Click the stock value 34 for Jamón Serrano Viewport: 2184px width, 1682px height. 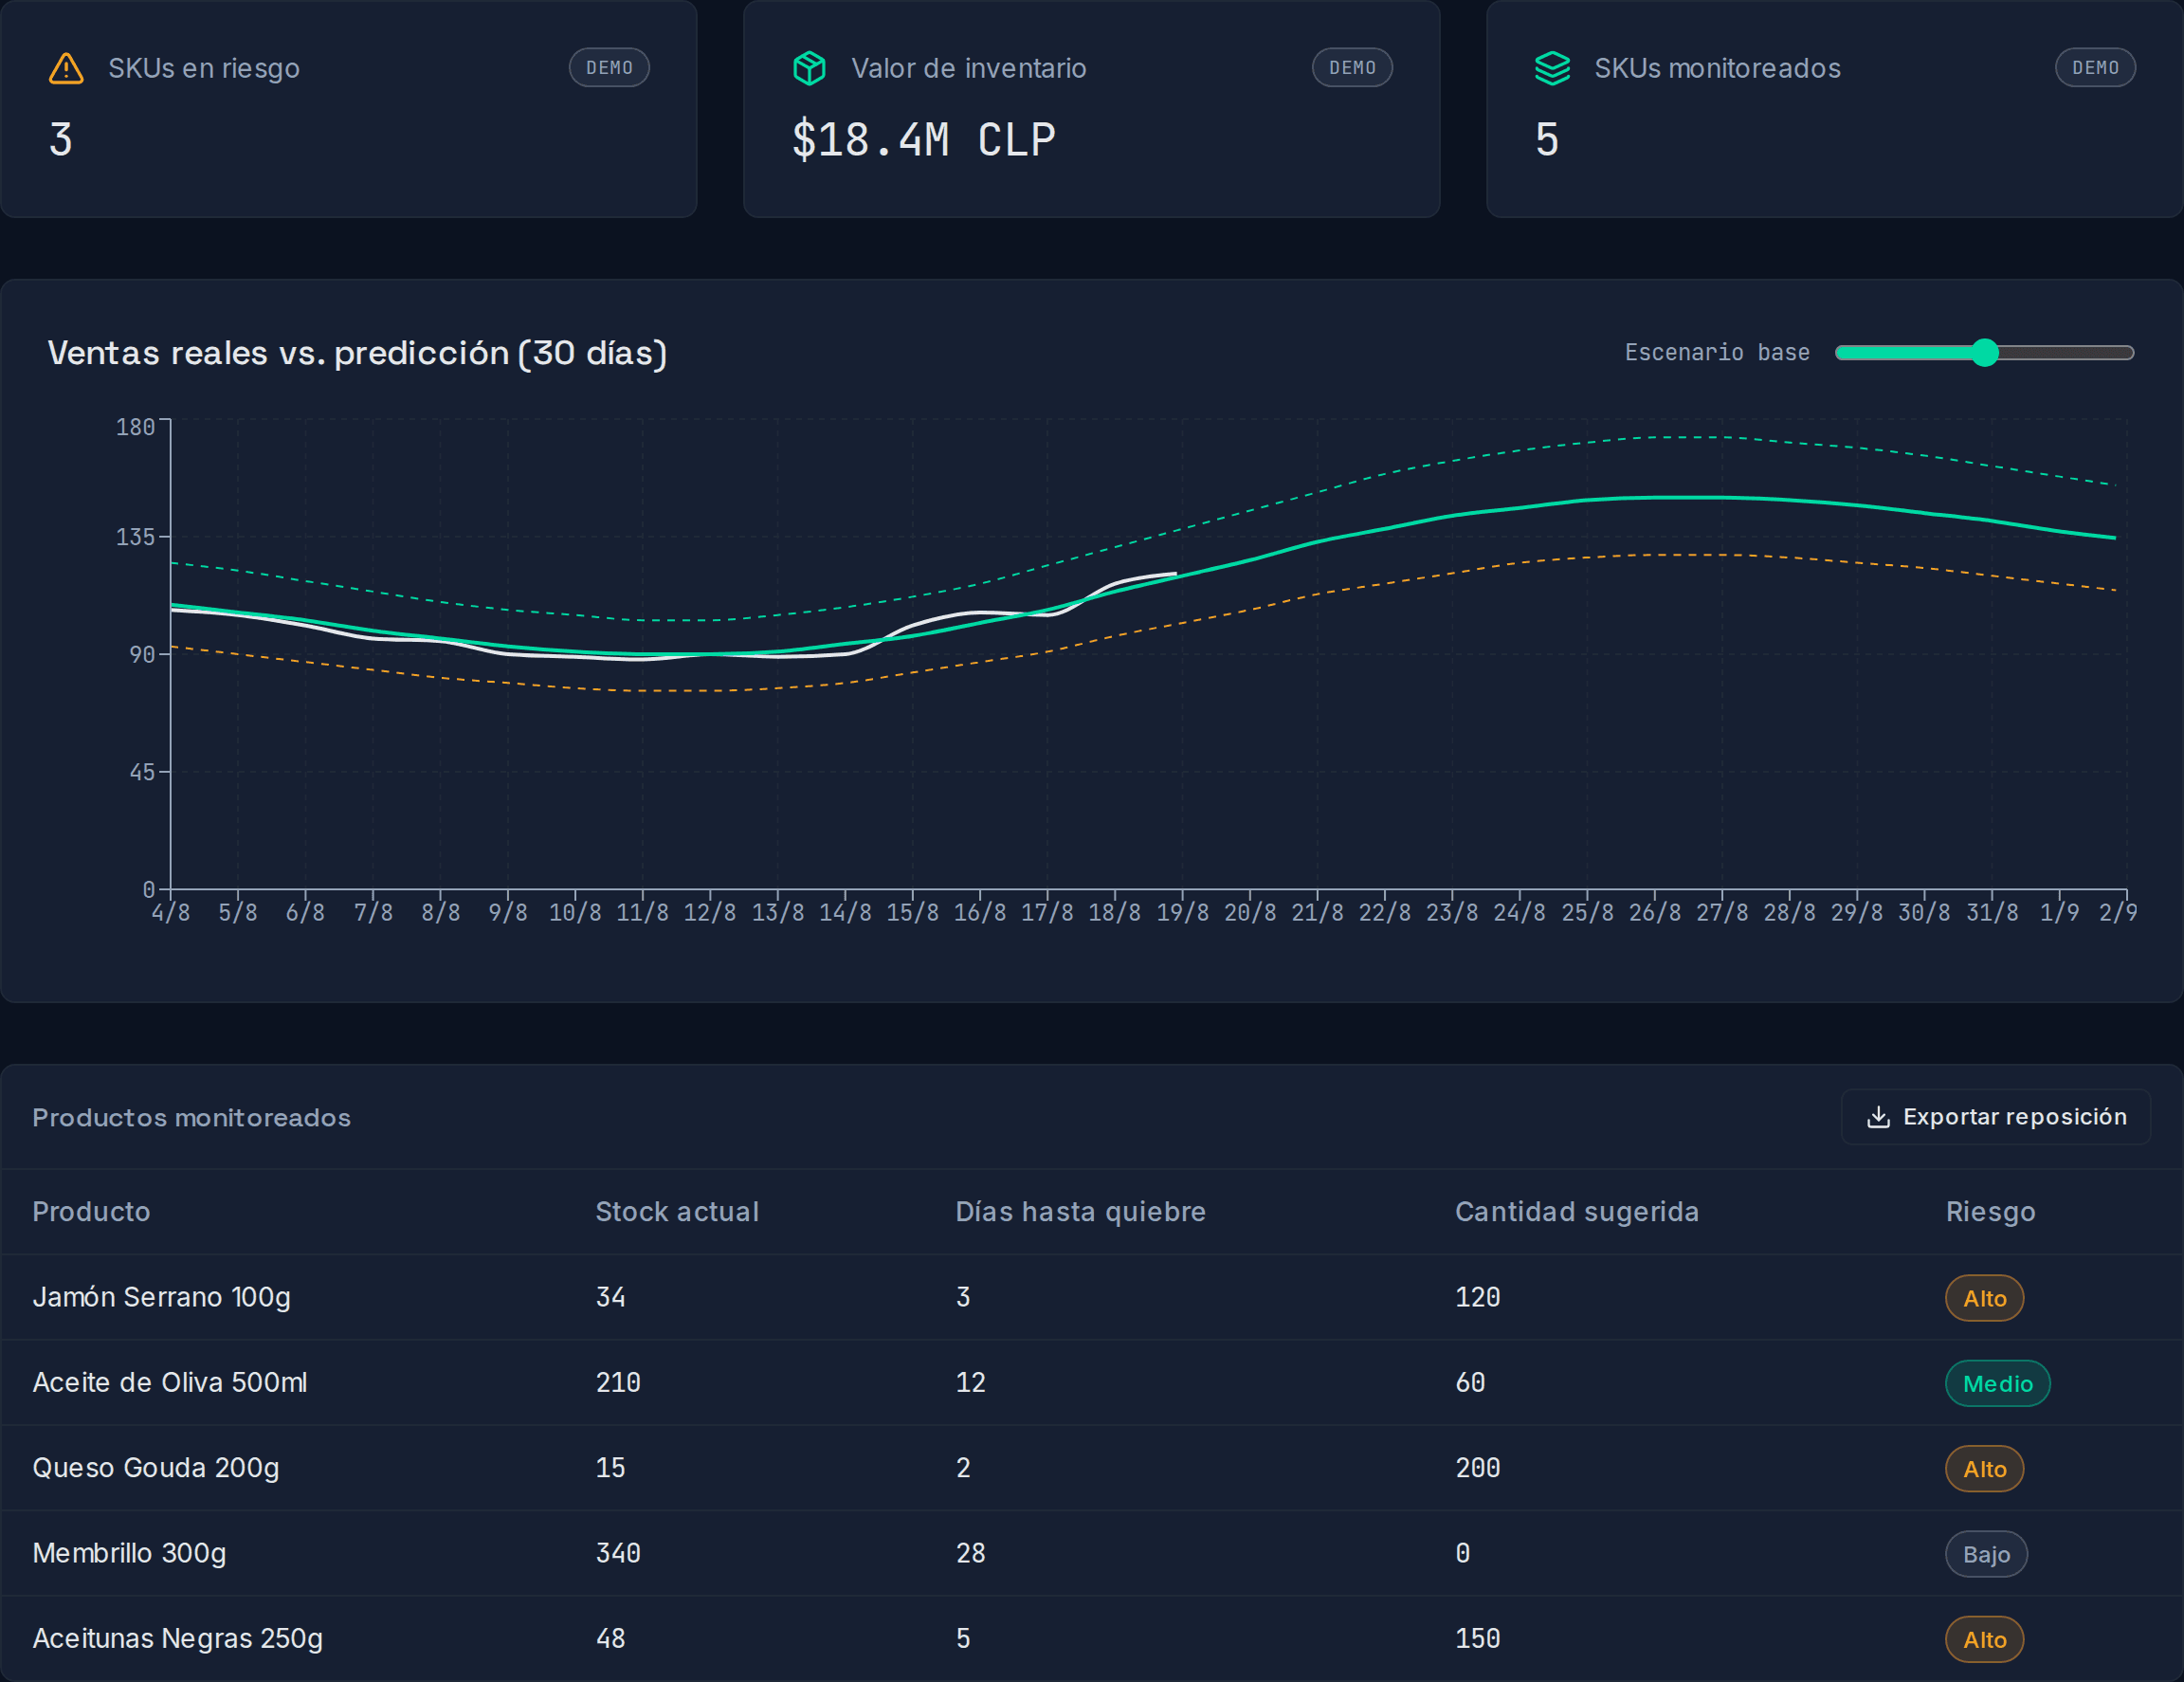(610, 1297)
